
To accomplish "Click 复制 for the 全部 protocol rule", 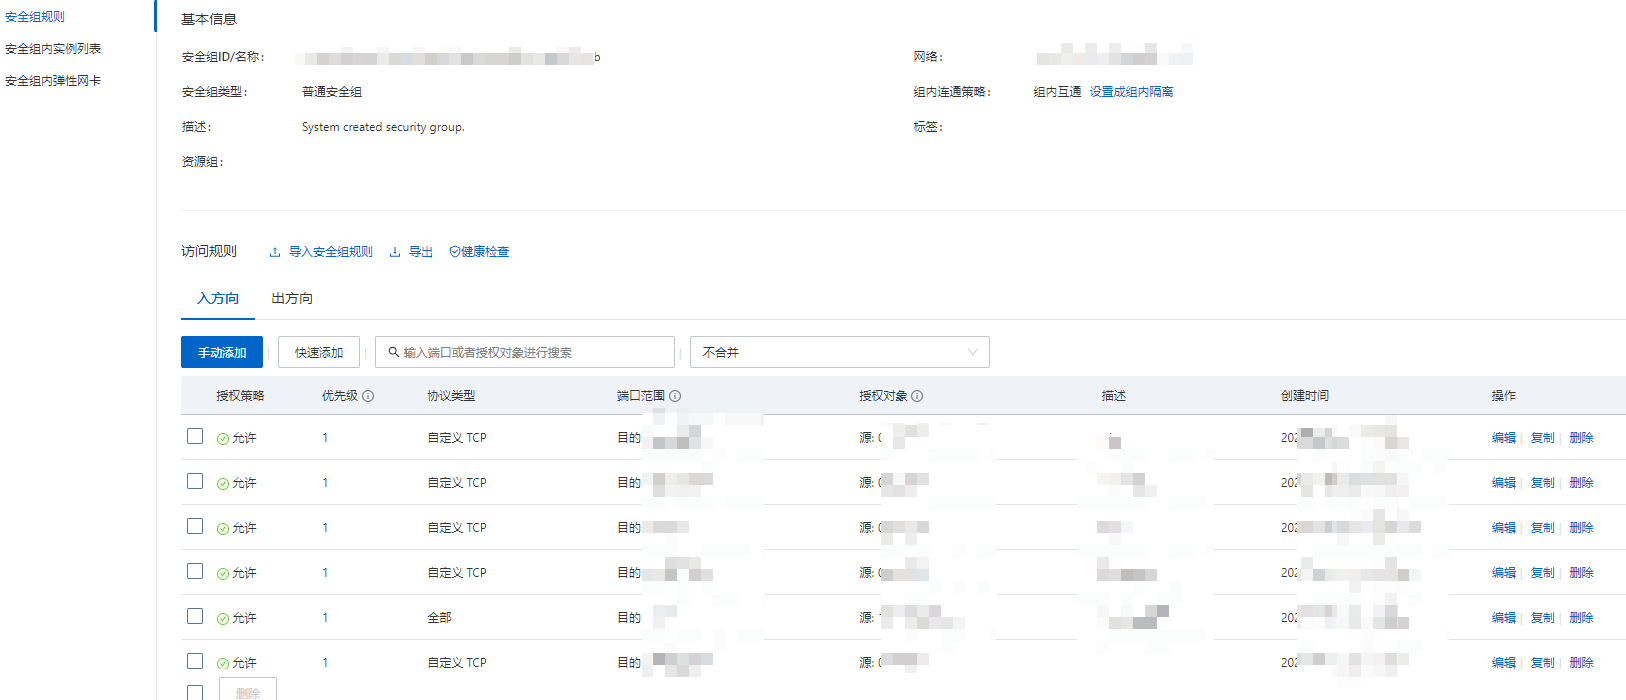I will 1543,618.
